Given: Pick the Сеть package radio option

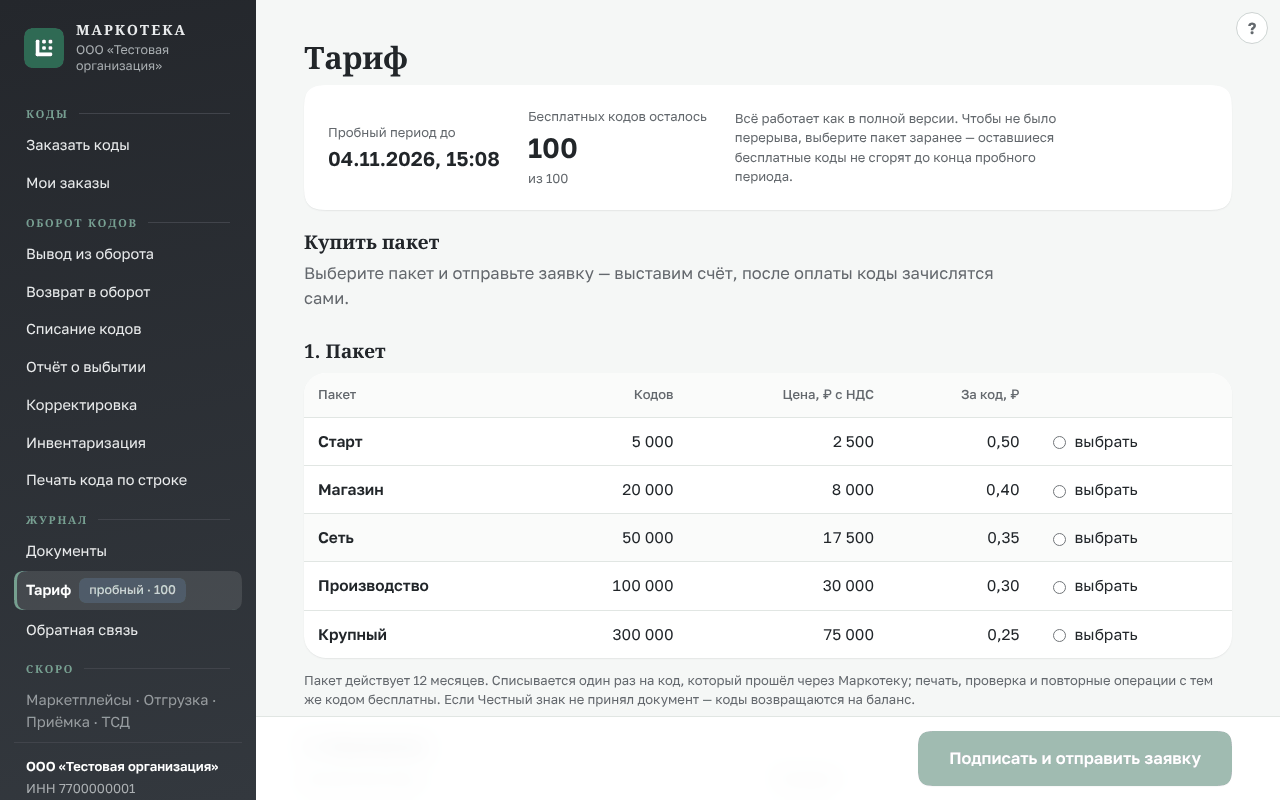Looking at the screenshot, I should point(1059,539).
